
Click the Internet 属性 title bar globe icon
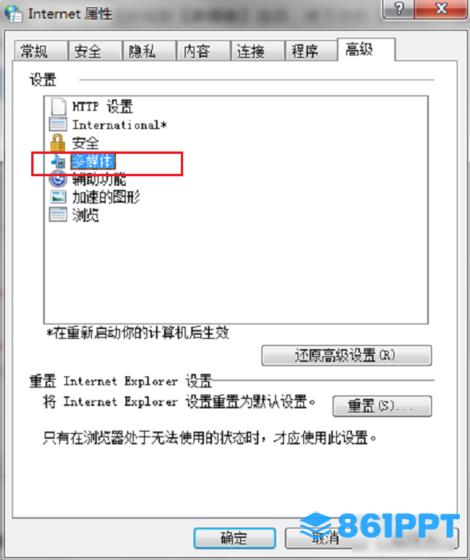14,14
